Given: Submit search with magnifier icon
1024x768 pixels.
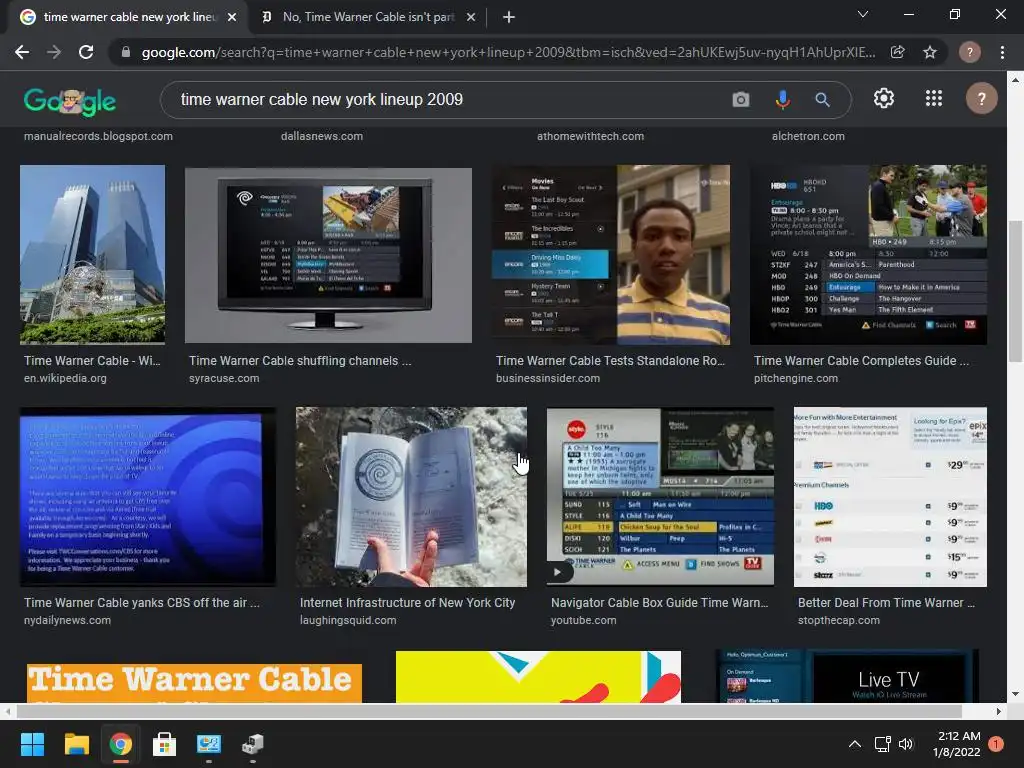Looking at the screenshot, I should [823, 99].
